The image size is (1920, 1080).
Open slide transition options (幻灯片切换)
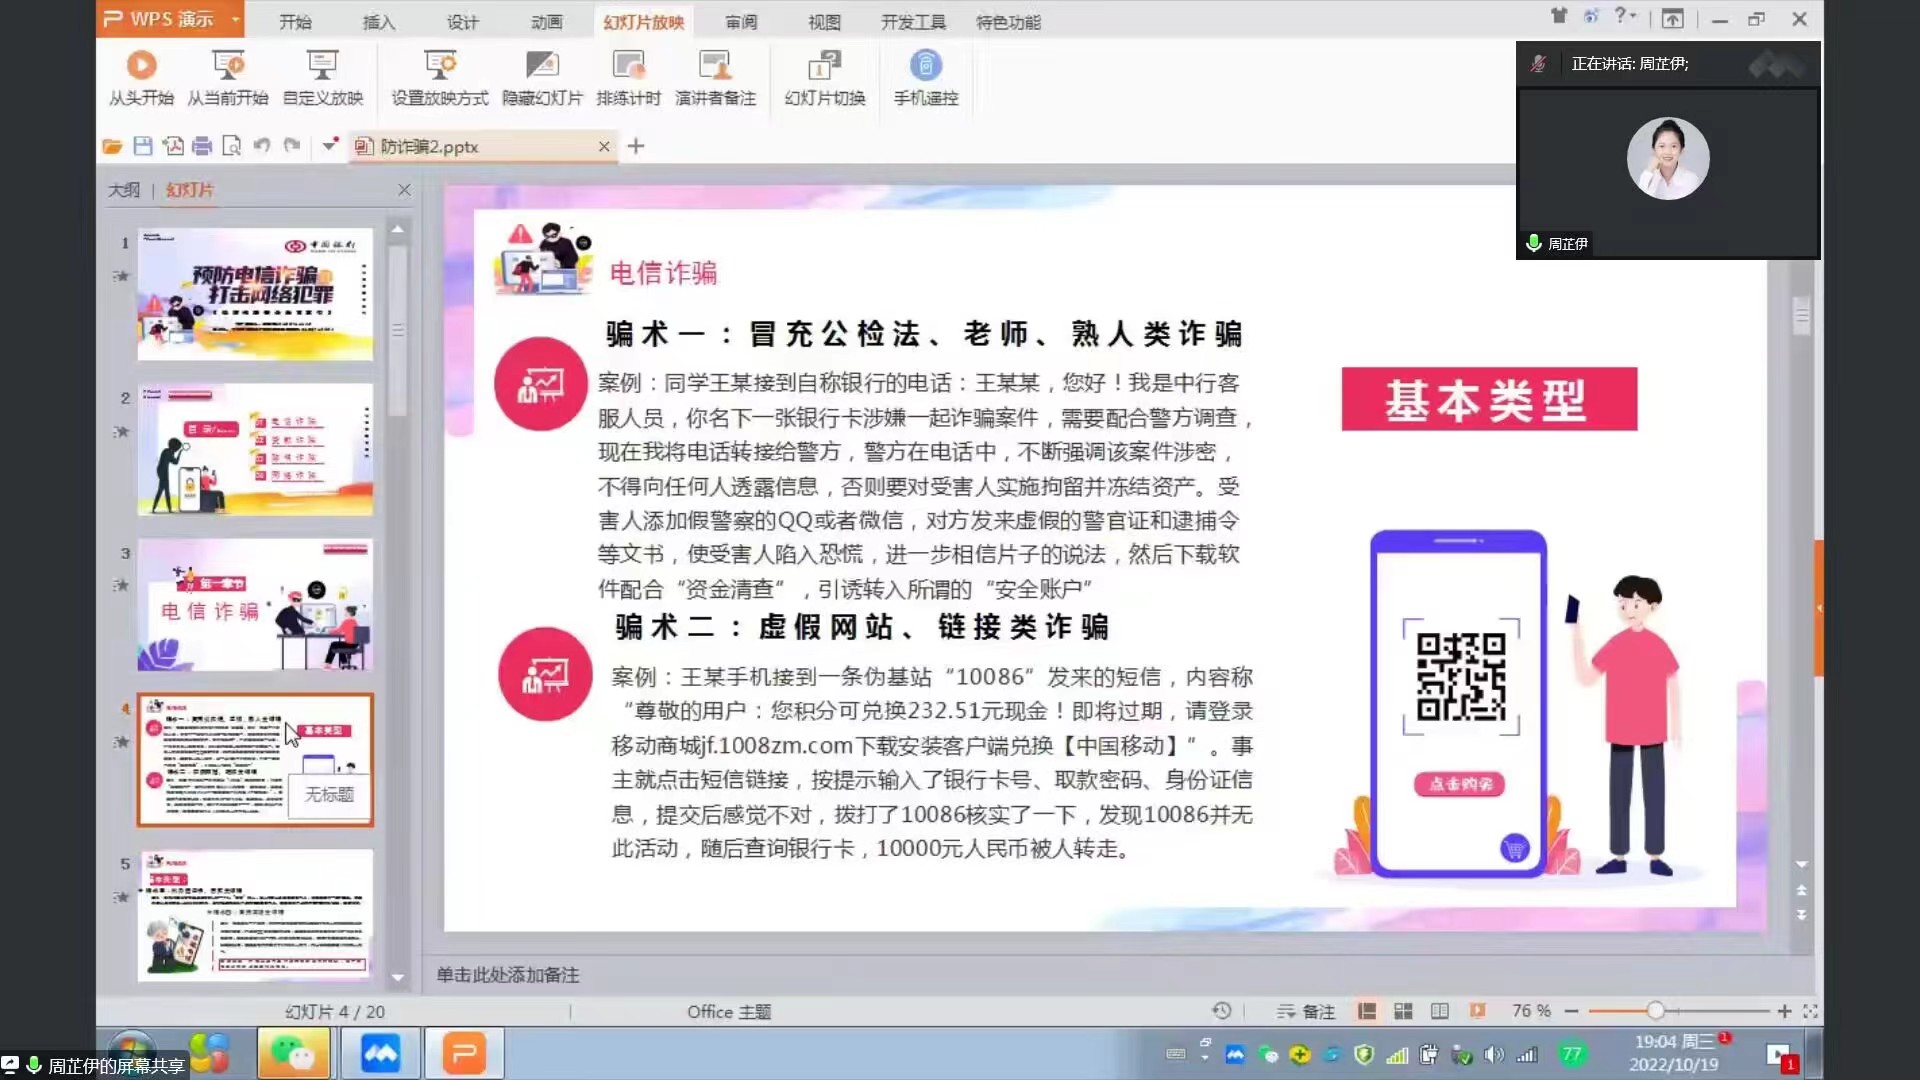[x=825, y=78]
